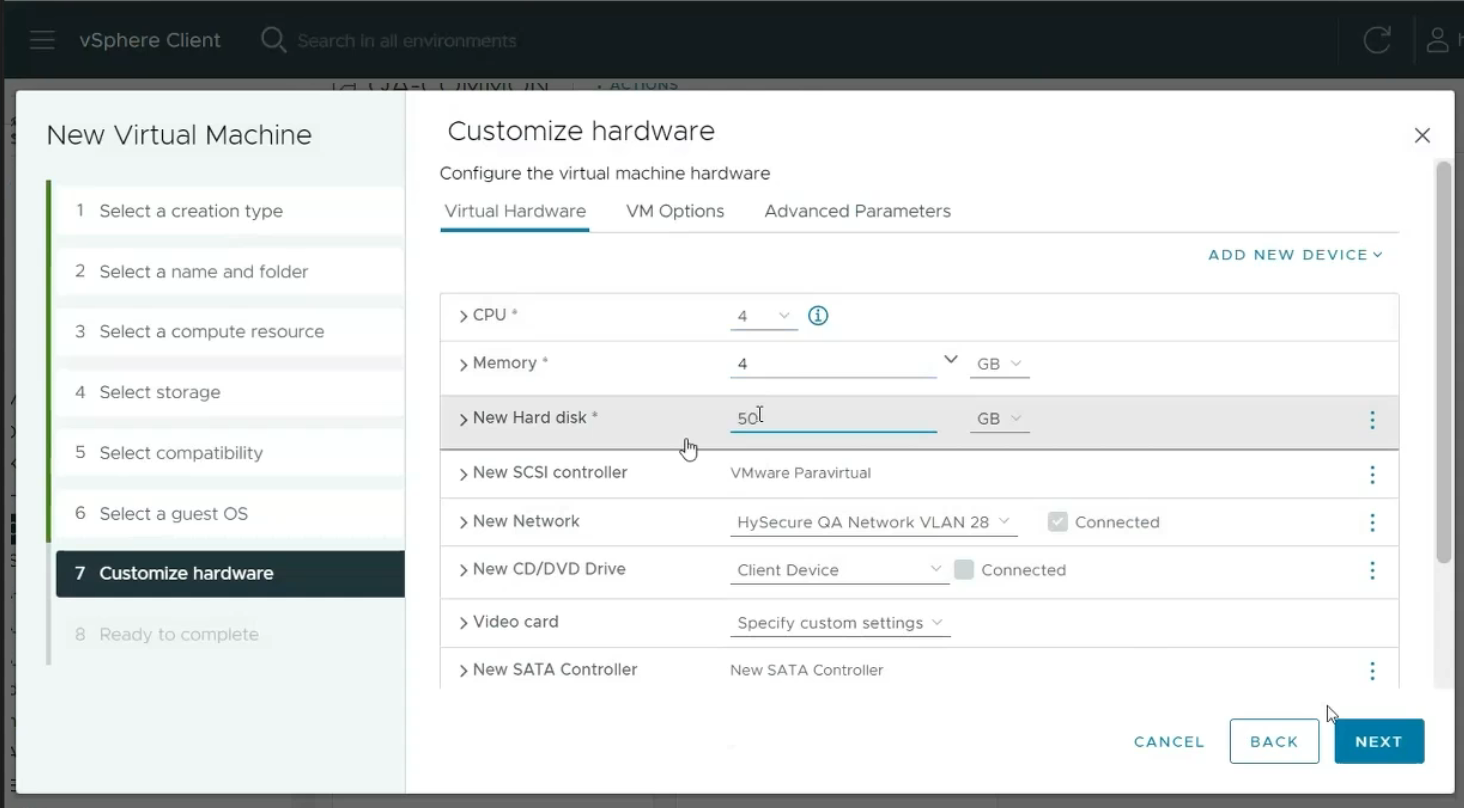Screen dimensions: 1464x808
Task: Click the NEXT button
Action: tap(1378, 741)
